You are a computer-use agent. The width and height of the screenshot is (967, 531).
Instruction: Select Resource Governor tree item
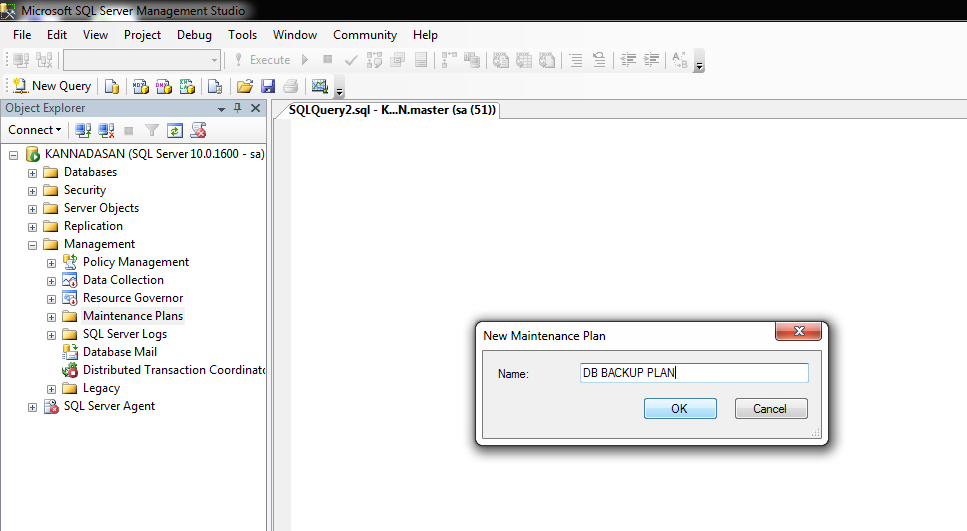click(x=133, y=298)
